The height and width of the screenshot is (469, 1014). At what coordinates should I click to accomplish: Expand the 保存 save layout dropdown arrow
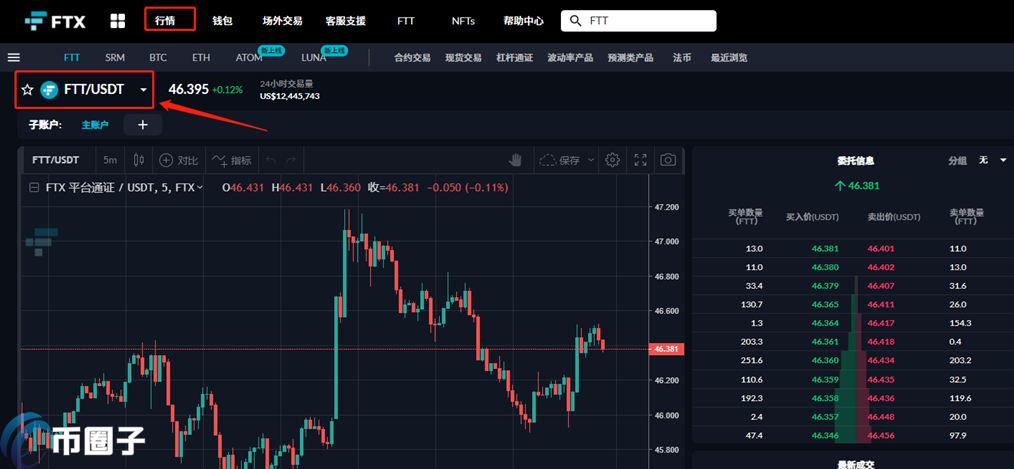591,160
